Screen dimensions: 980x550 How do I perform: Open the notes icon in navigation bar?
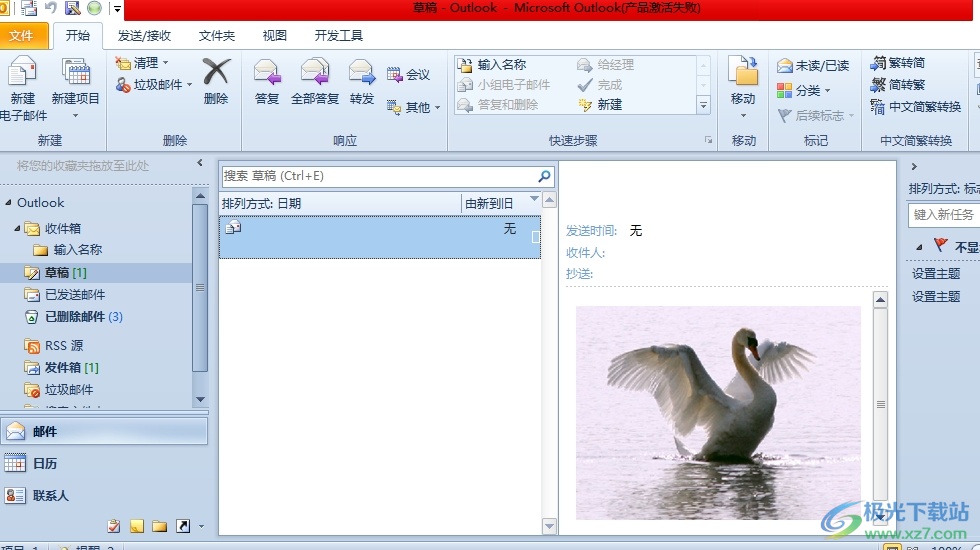coord(137,526)
